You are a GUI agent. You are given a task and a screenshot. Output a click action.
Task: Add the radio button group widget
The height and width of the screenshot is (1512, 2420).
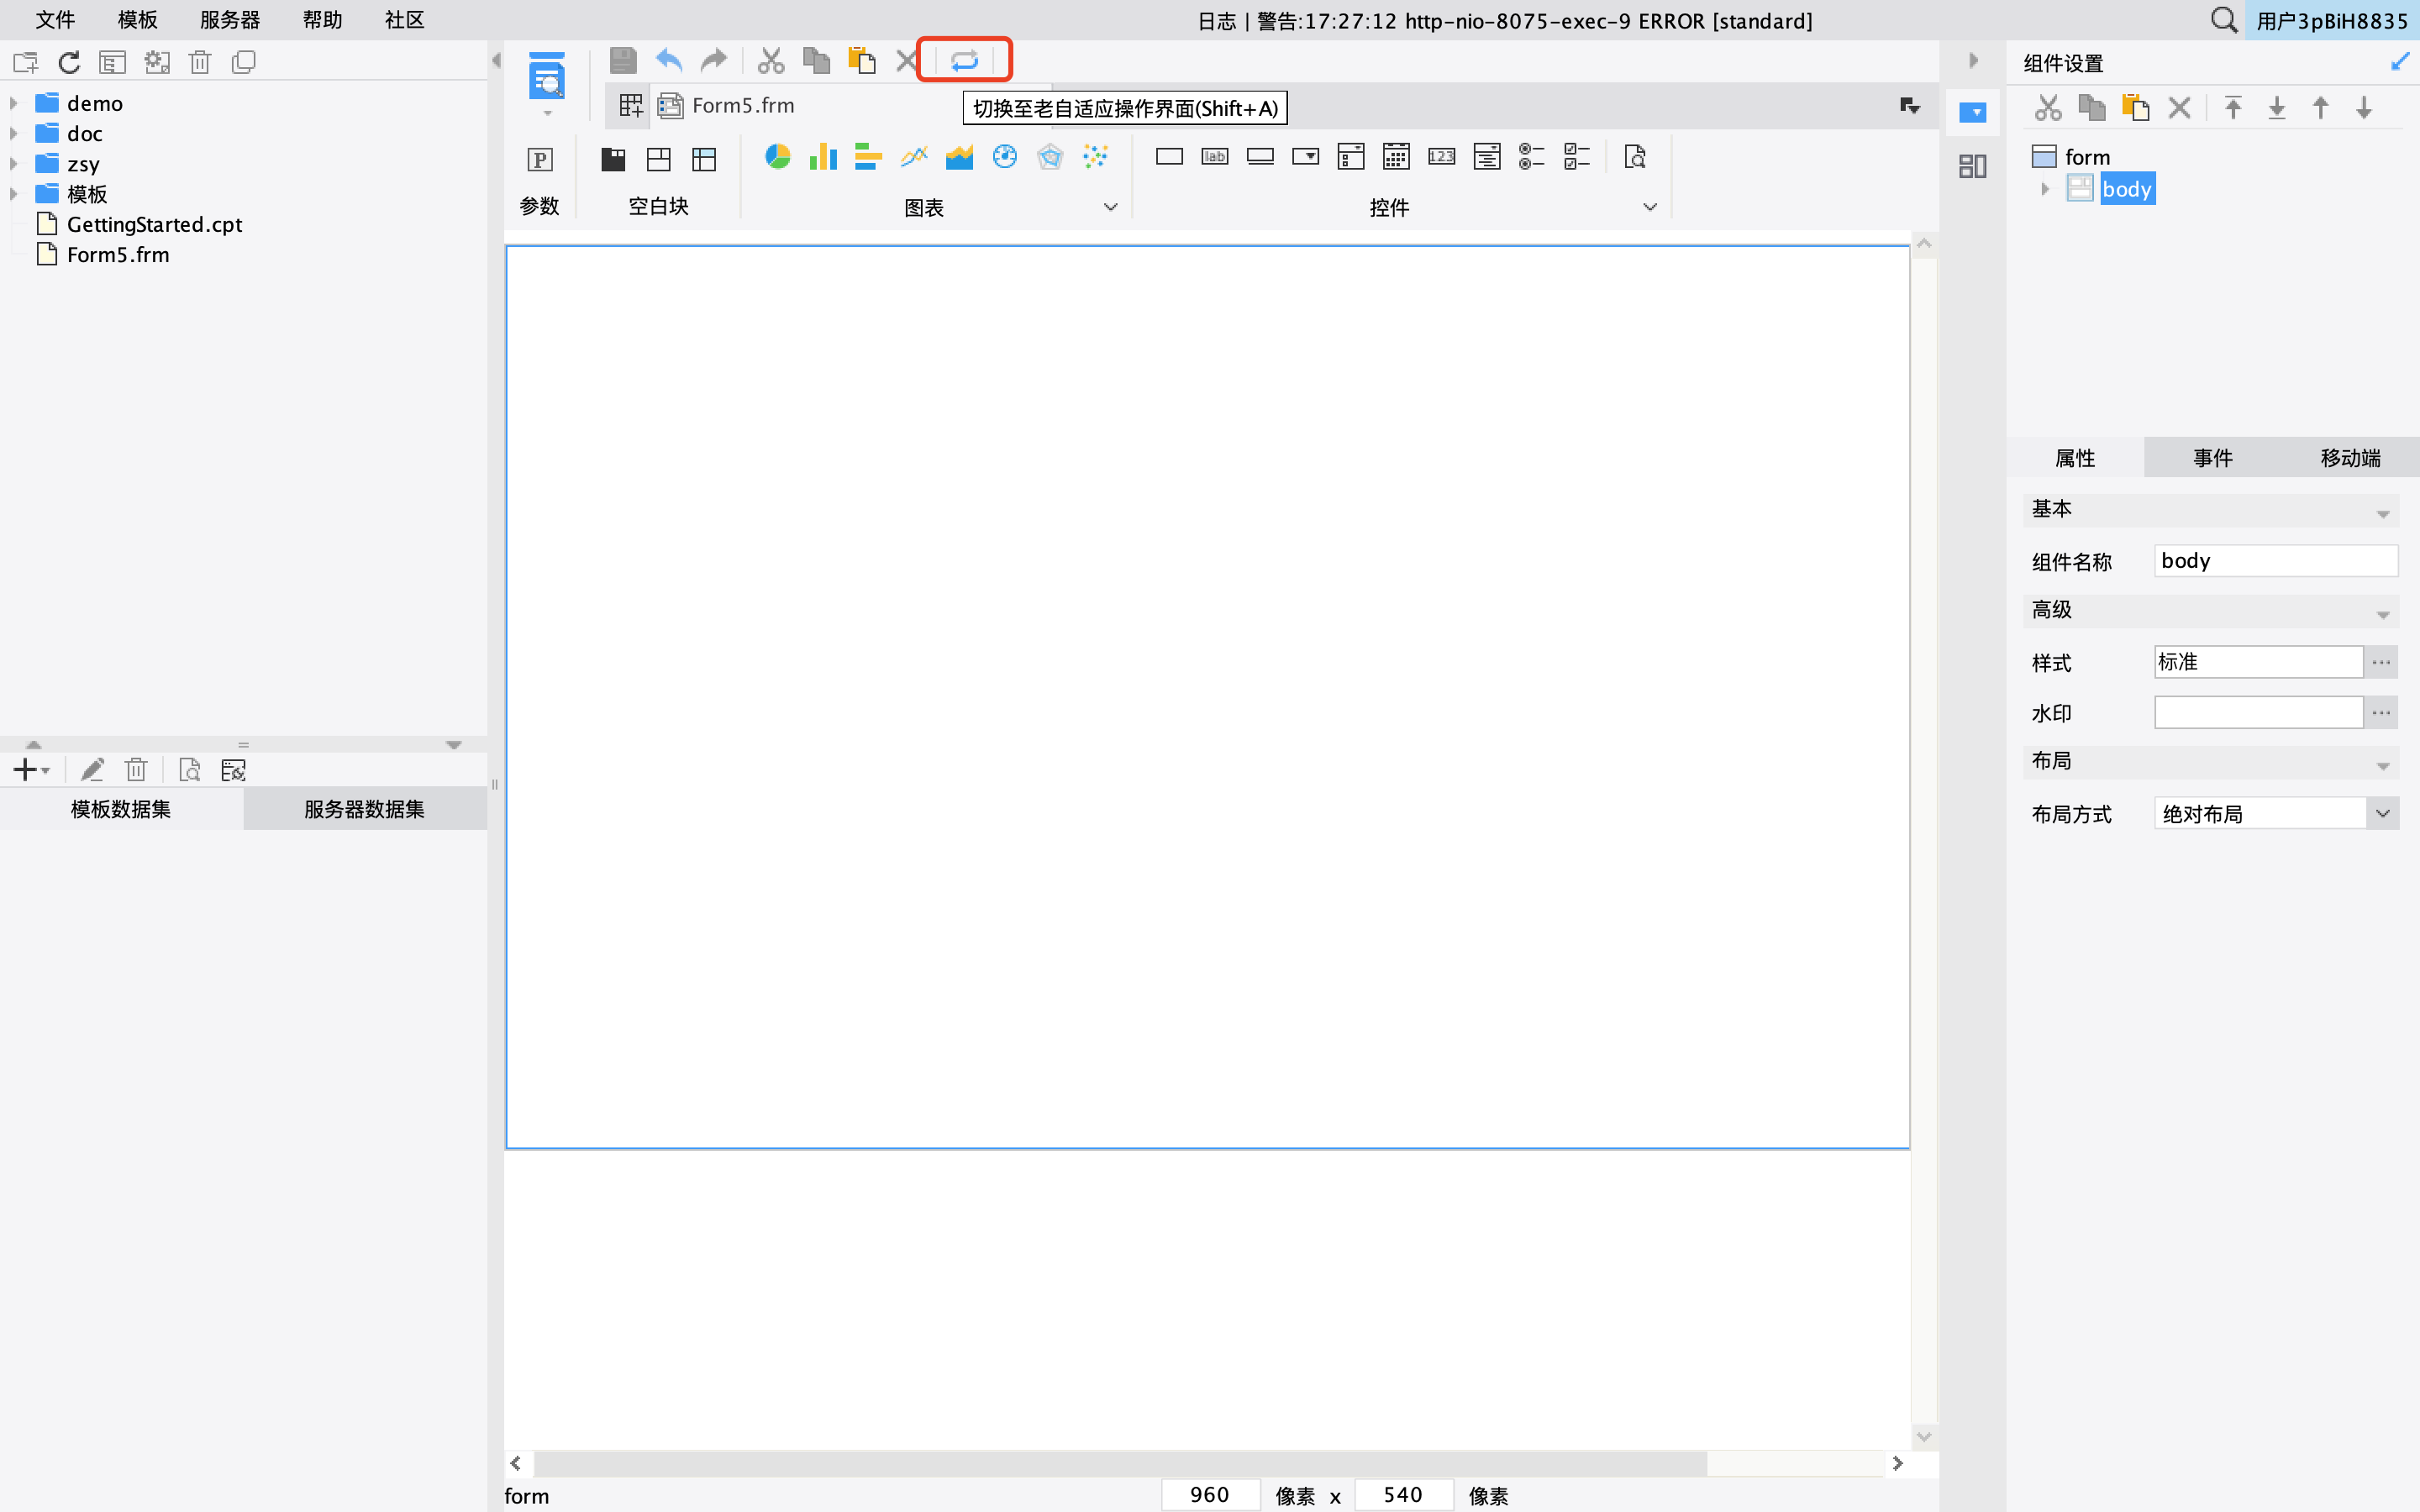point(1531,157)
